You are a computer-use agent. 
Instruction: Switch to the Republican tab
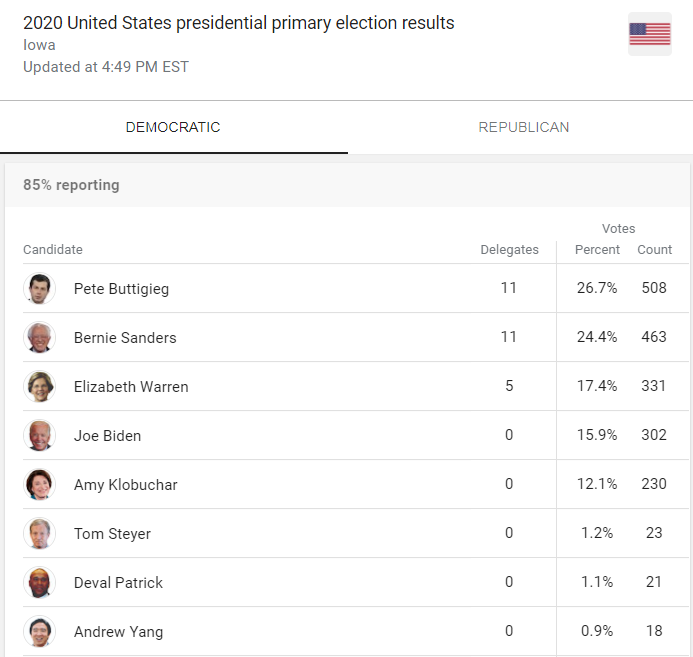(523, 127)
